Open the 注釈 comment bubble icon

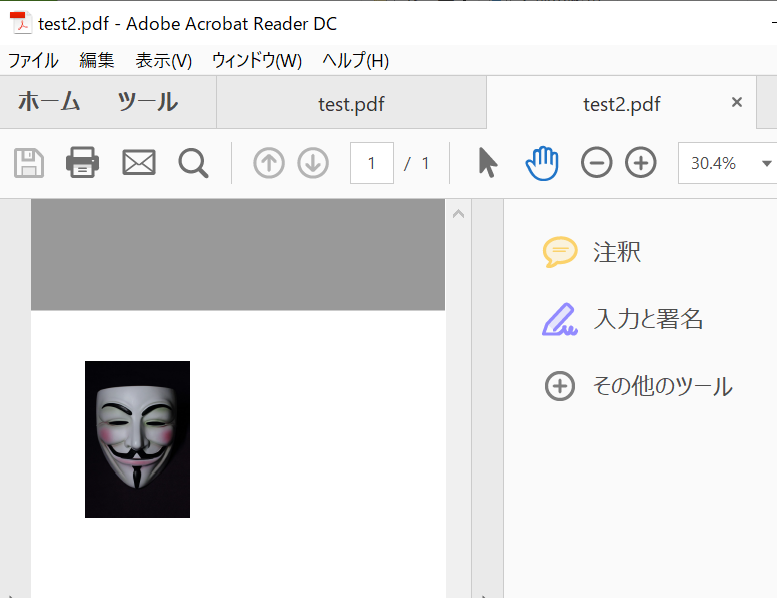[560, 252]
